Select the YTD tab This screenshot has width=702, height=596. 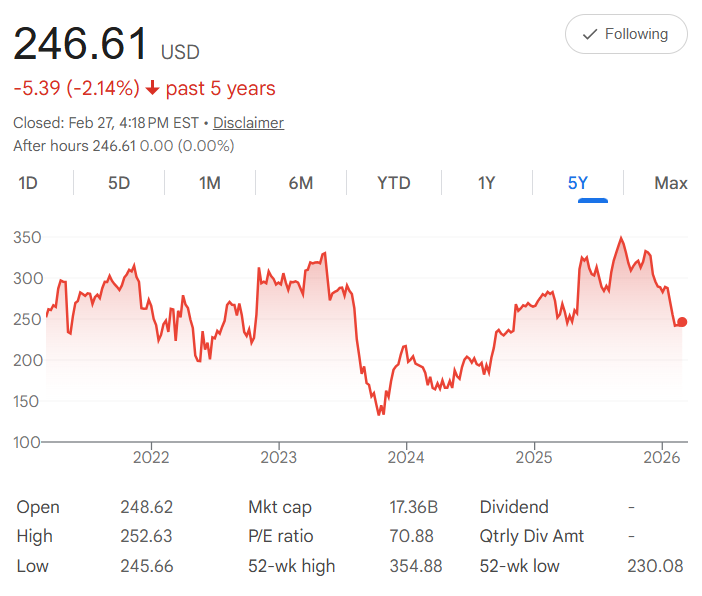[x=394, y=183]
